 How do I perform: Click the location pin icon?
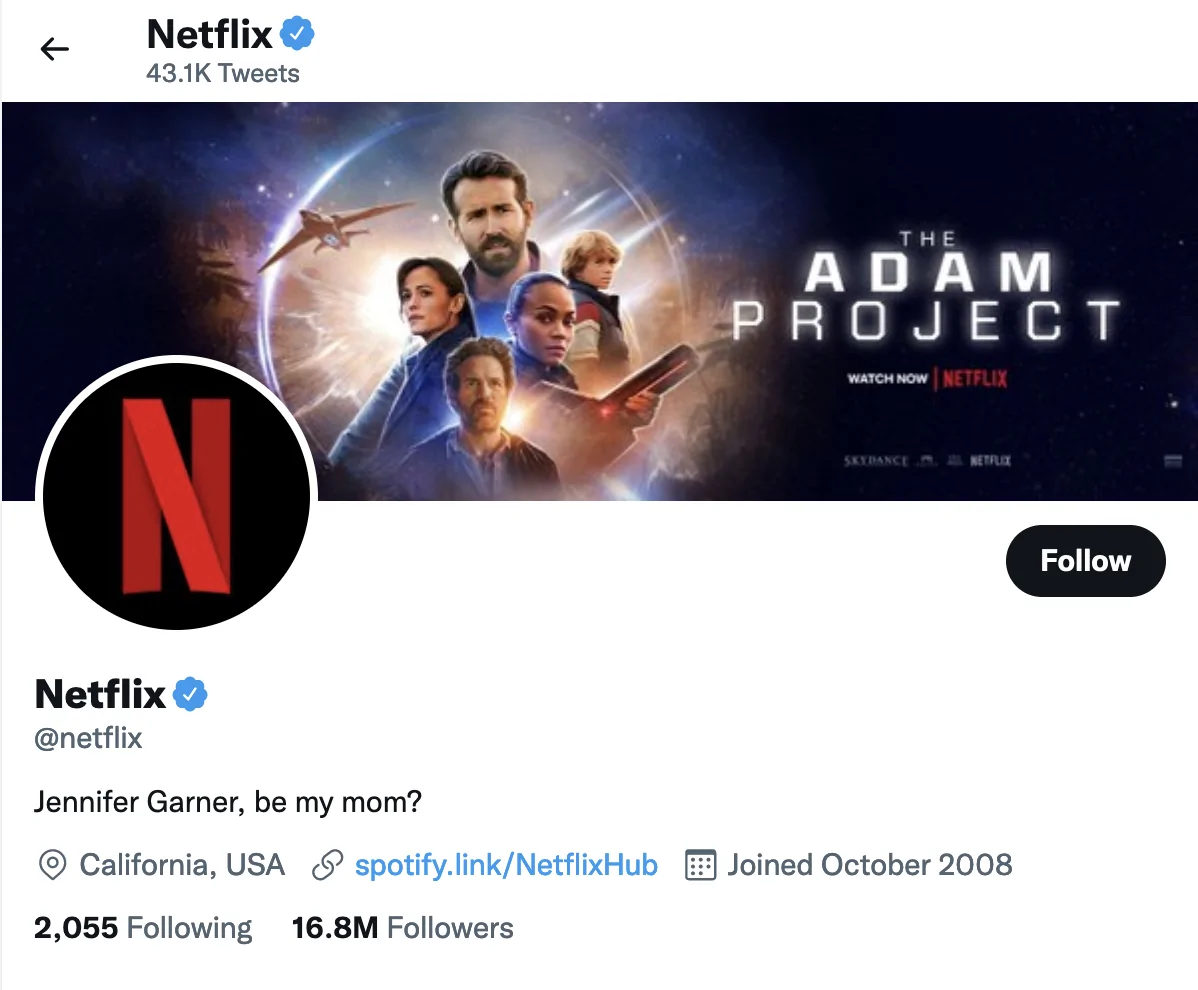(x=51, y=865)
